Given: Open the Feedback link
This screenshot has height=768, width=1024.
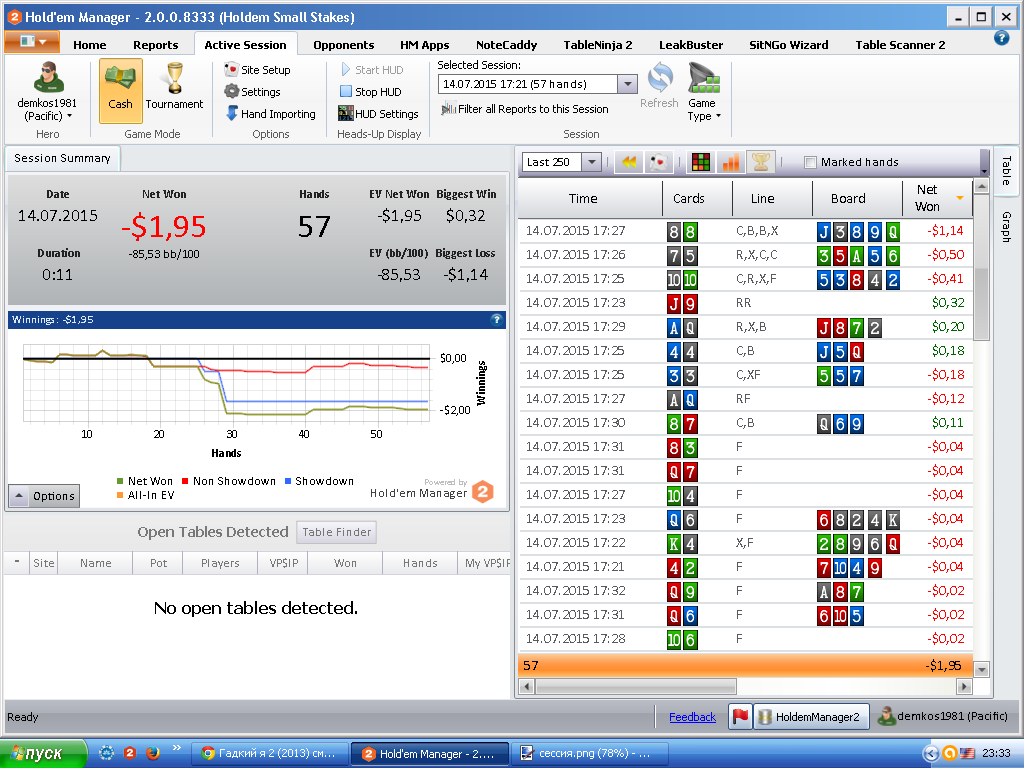Looking at the screenshot, I should point(692,717).
